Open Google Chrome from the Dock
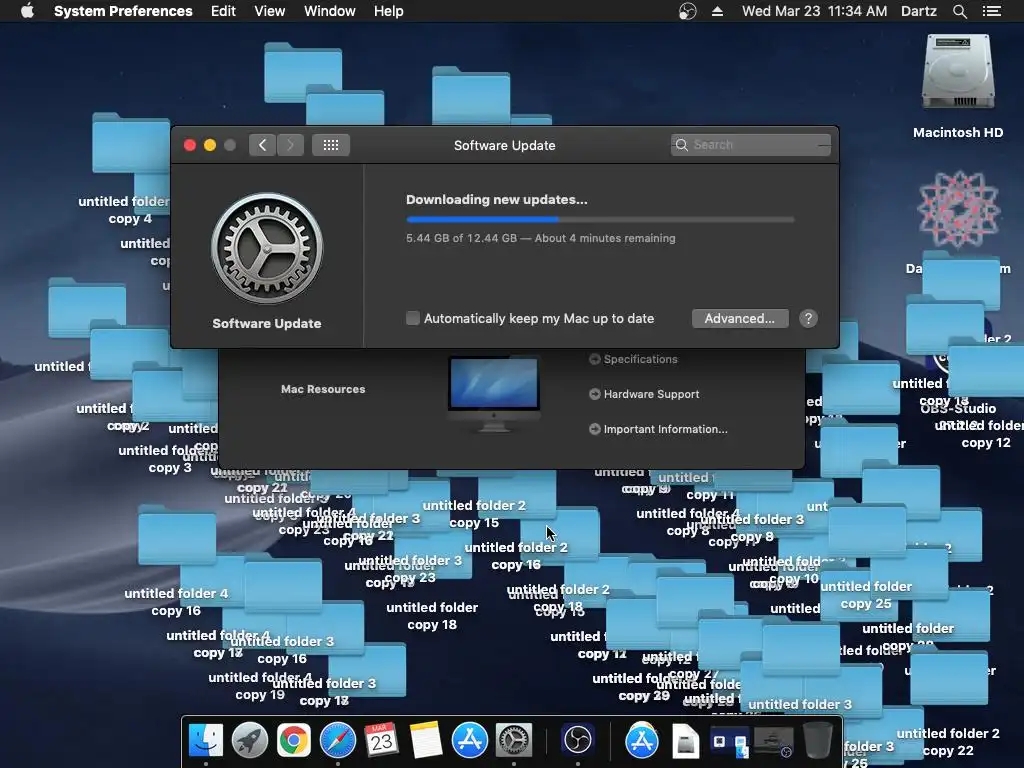This screenshot has width=1024, height=768. coord(294,740)
